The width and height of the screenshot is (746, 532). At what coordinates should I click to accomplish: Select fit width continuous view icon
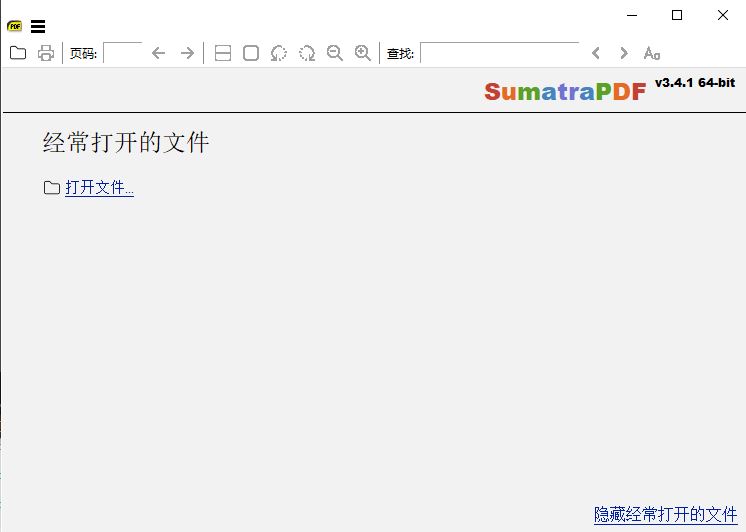pyautogui.click(x=223, y=53)
